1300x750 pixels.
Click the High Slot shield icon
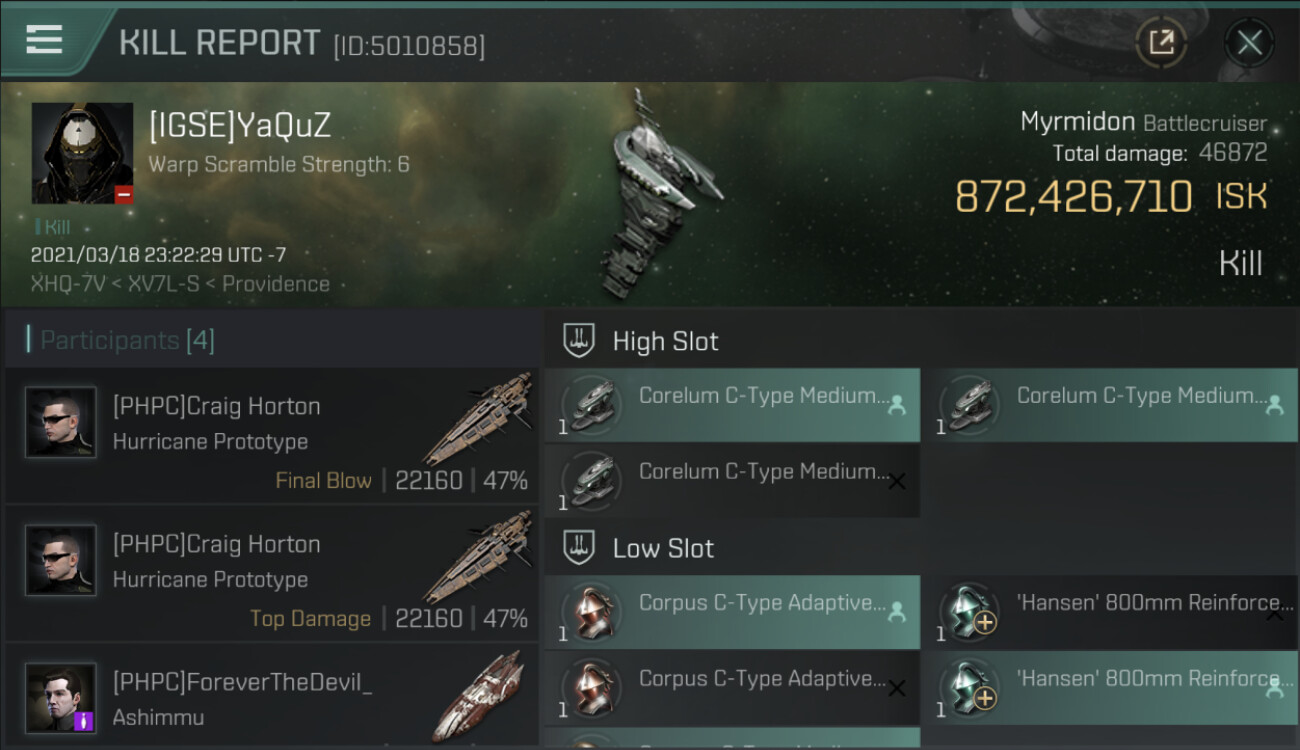pyautogui.click(x=579, y=341)
